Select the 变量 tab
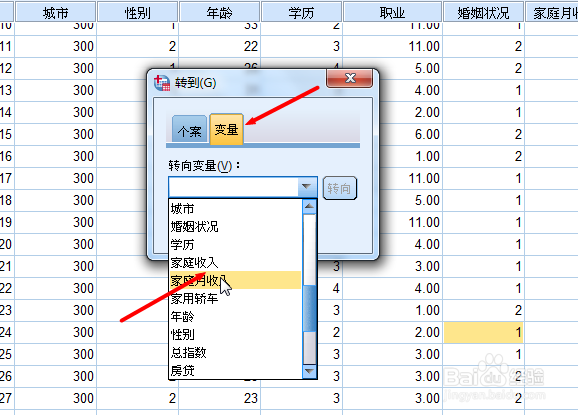The width and height of the screenshot is (578, 415). click(x=226, y=129)
